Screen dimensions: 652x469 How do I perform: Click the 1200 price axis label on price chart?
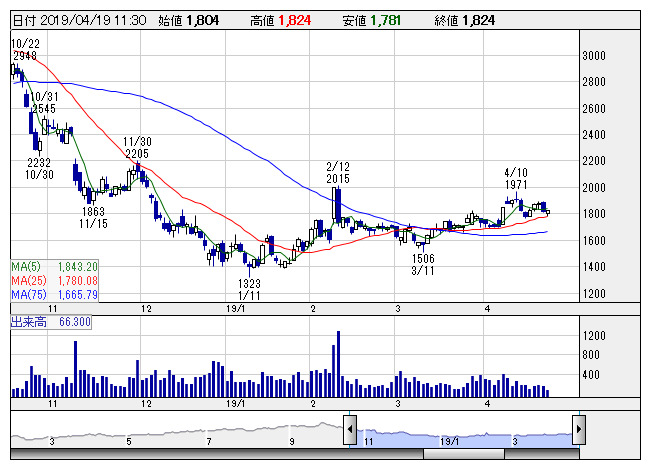tap(594, 294)
